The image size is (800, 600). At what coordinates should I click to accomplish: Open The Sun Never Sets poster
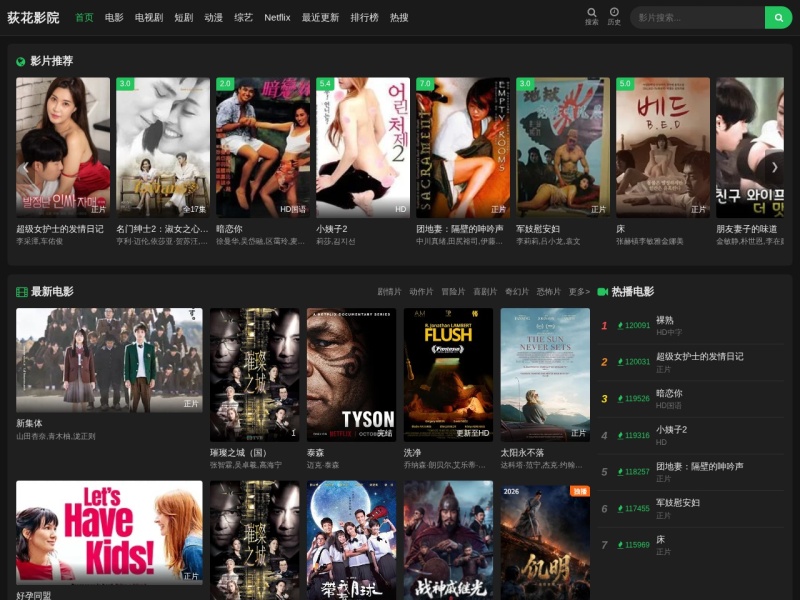(545, 374)
